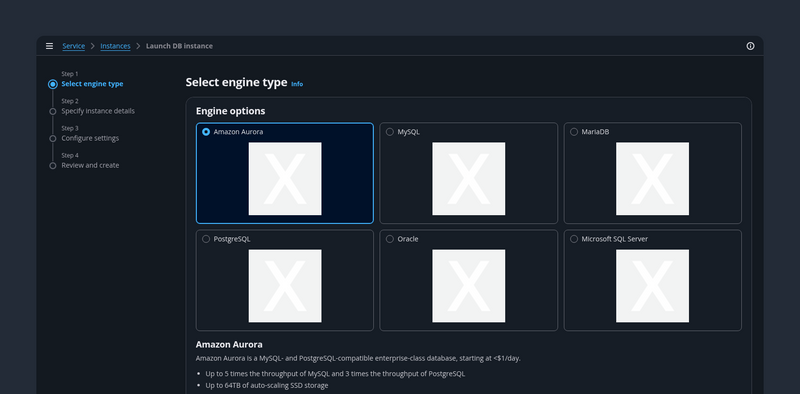The height and width of the screenshot is (394, 800).
Task: Open Info link next to Select engine type
Action: pyautogui.click(x=297, y=84)
